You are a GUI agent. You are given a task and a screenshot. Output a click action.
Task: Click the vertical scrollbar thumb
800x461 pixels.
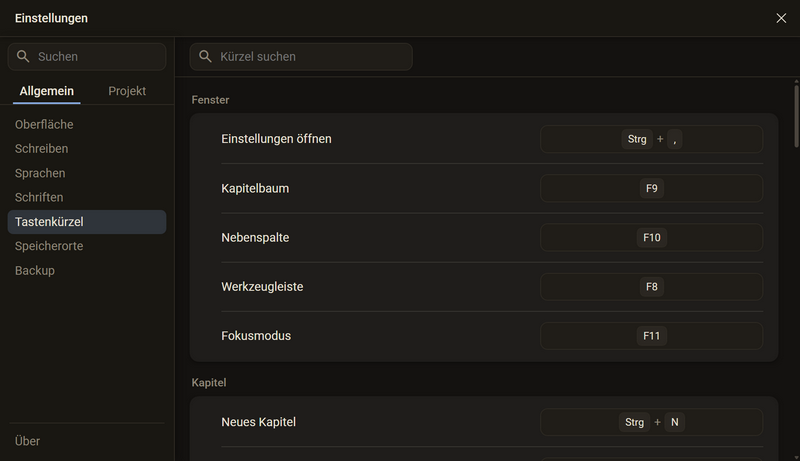pos(796,116)
